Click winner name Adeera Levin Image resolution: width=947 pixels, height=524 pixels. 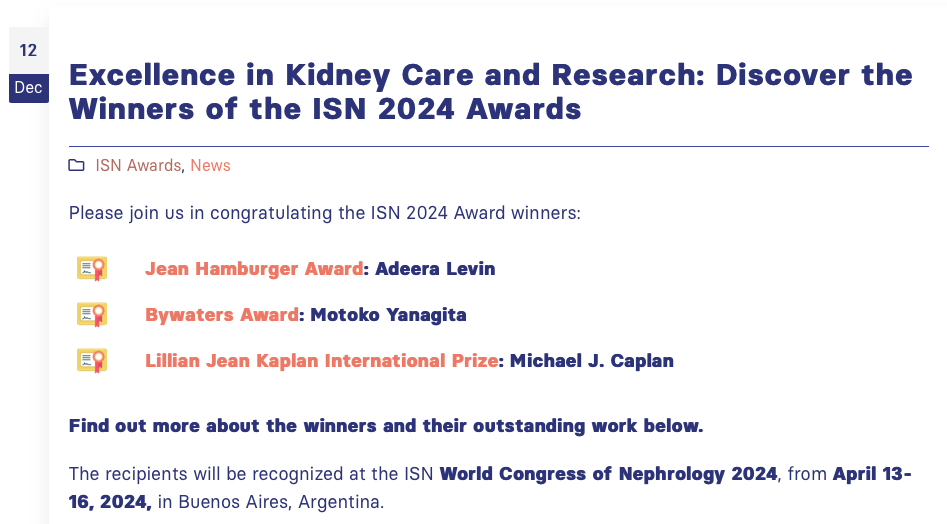(435, 269)
